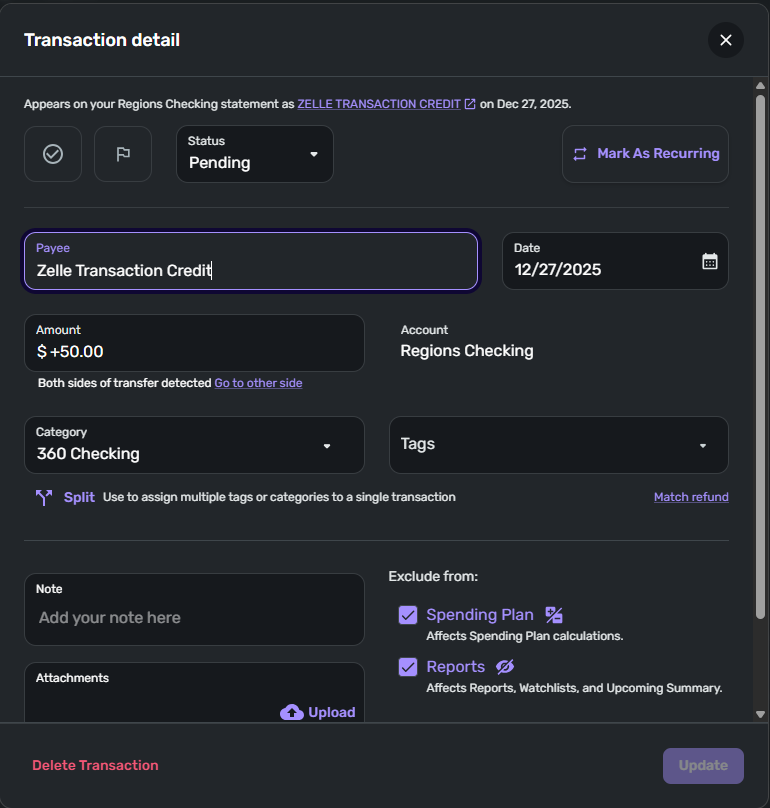Click the scrollbar down arrow
770x808 pixels.
point(760,714)
